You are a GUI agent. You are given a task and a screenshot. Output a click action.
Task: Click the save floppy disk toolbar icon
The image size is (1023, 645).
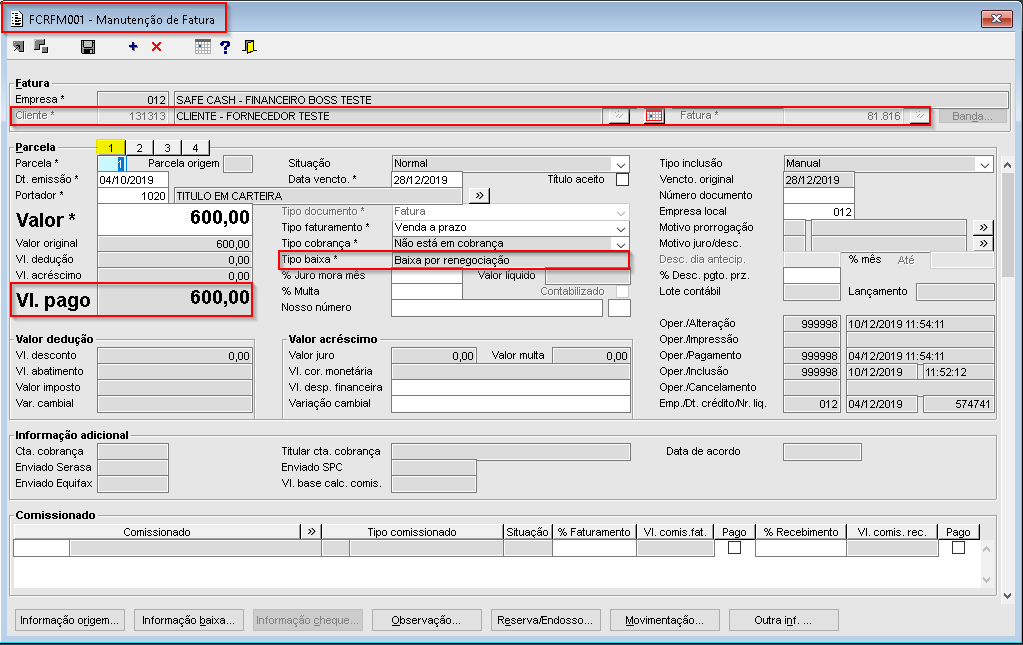coord(87,47)
